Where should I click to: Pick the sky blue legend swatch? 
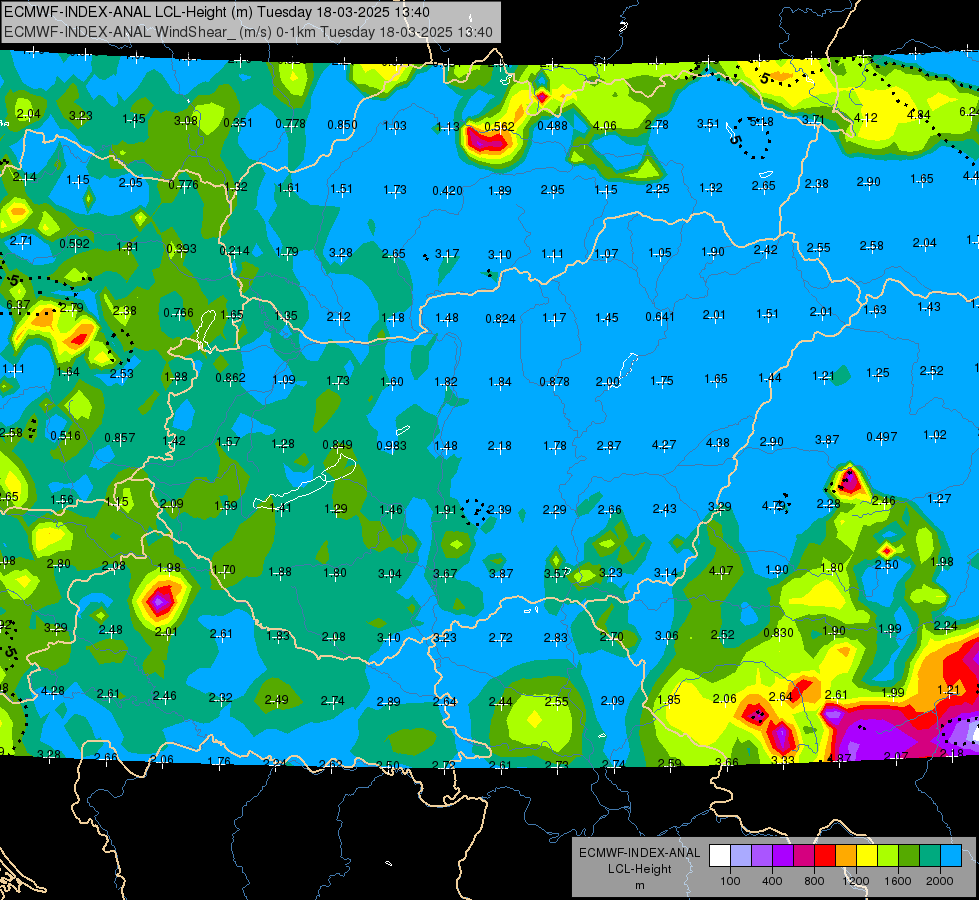tap(951, 855)
